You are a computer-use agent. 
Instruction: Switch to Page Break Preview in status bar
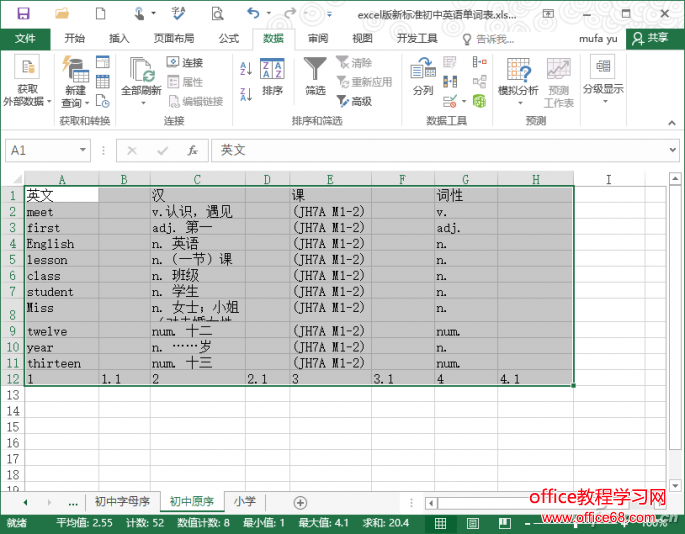505,523
